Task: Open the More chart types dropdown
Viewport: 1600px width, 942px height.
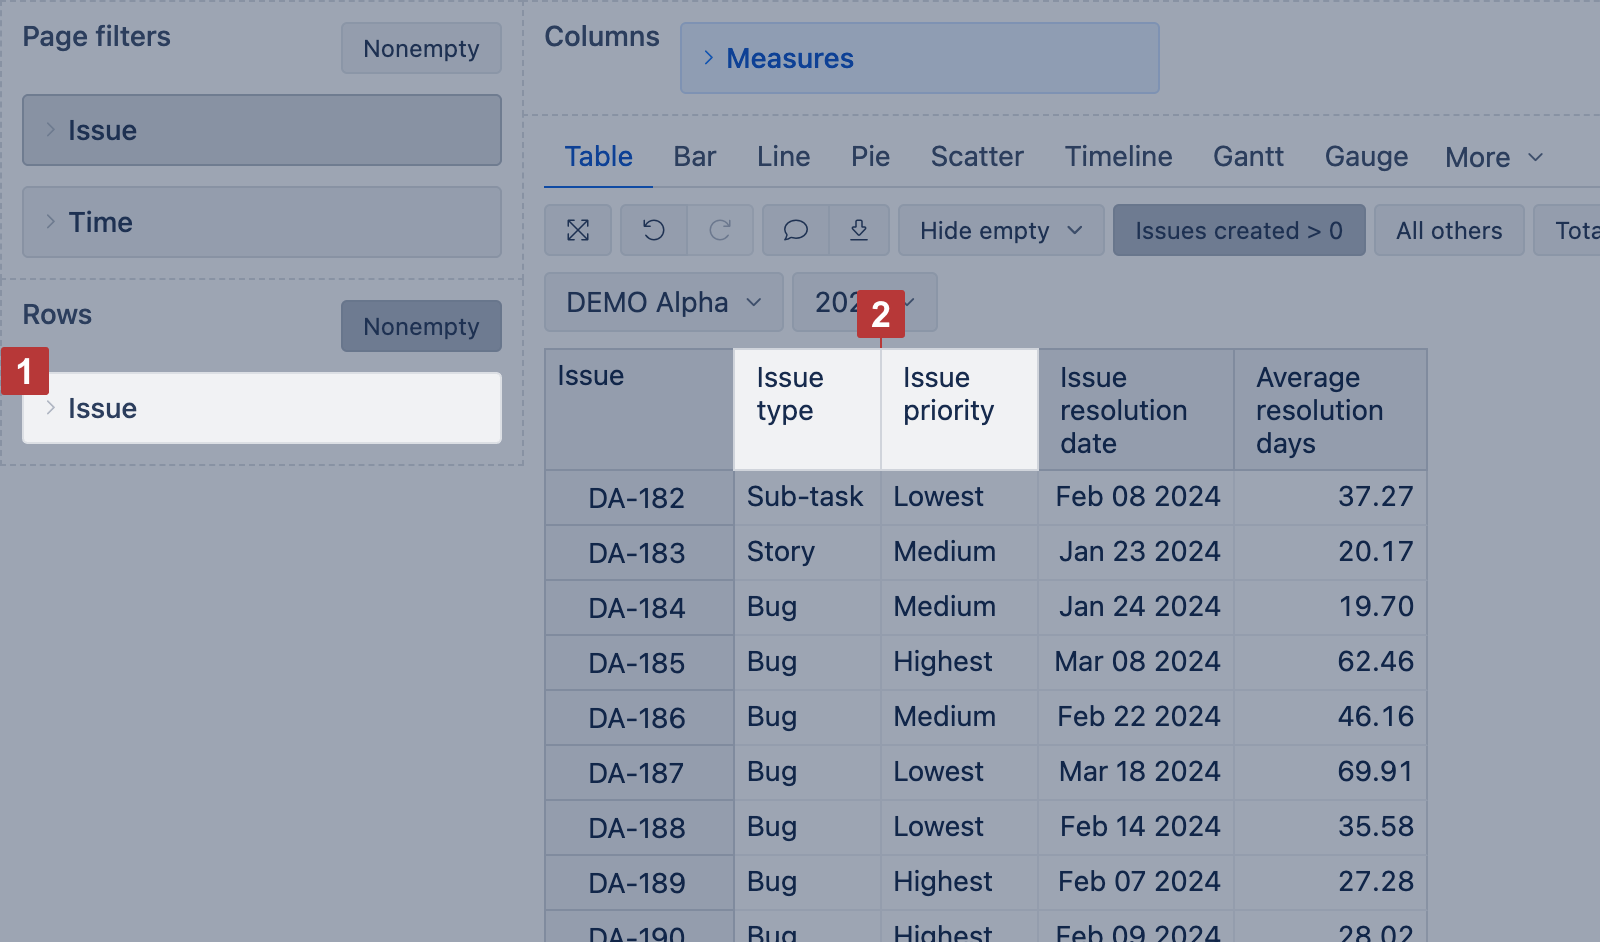Action: (1494, 158)
